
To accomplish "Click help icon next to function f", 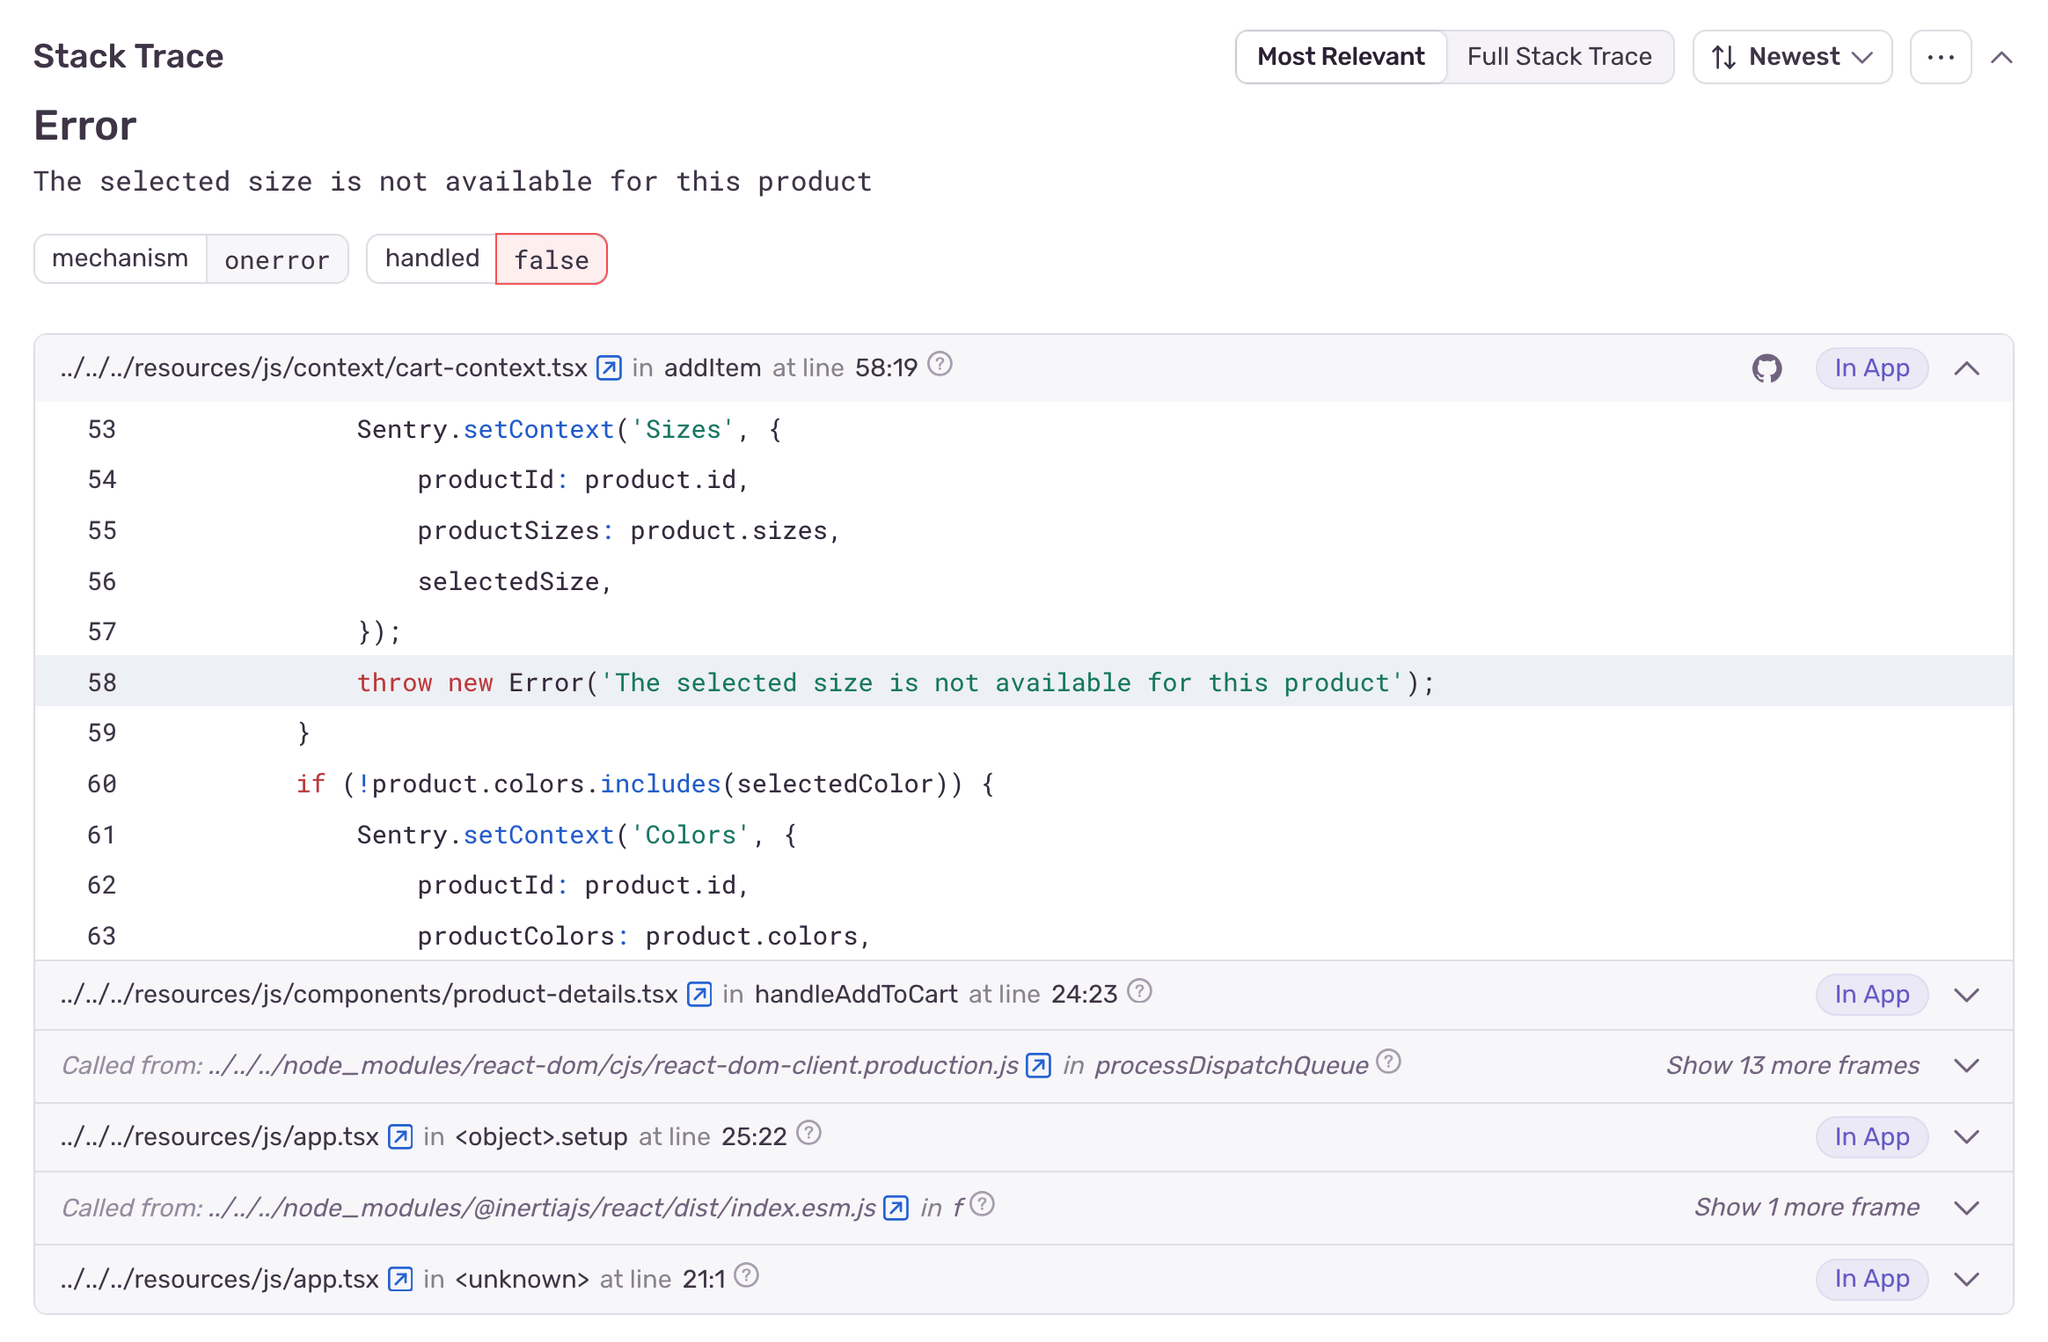I will pyautogui.click(x=983, y=1204).
